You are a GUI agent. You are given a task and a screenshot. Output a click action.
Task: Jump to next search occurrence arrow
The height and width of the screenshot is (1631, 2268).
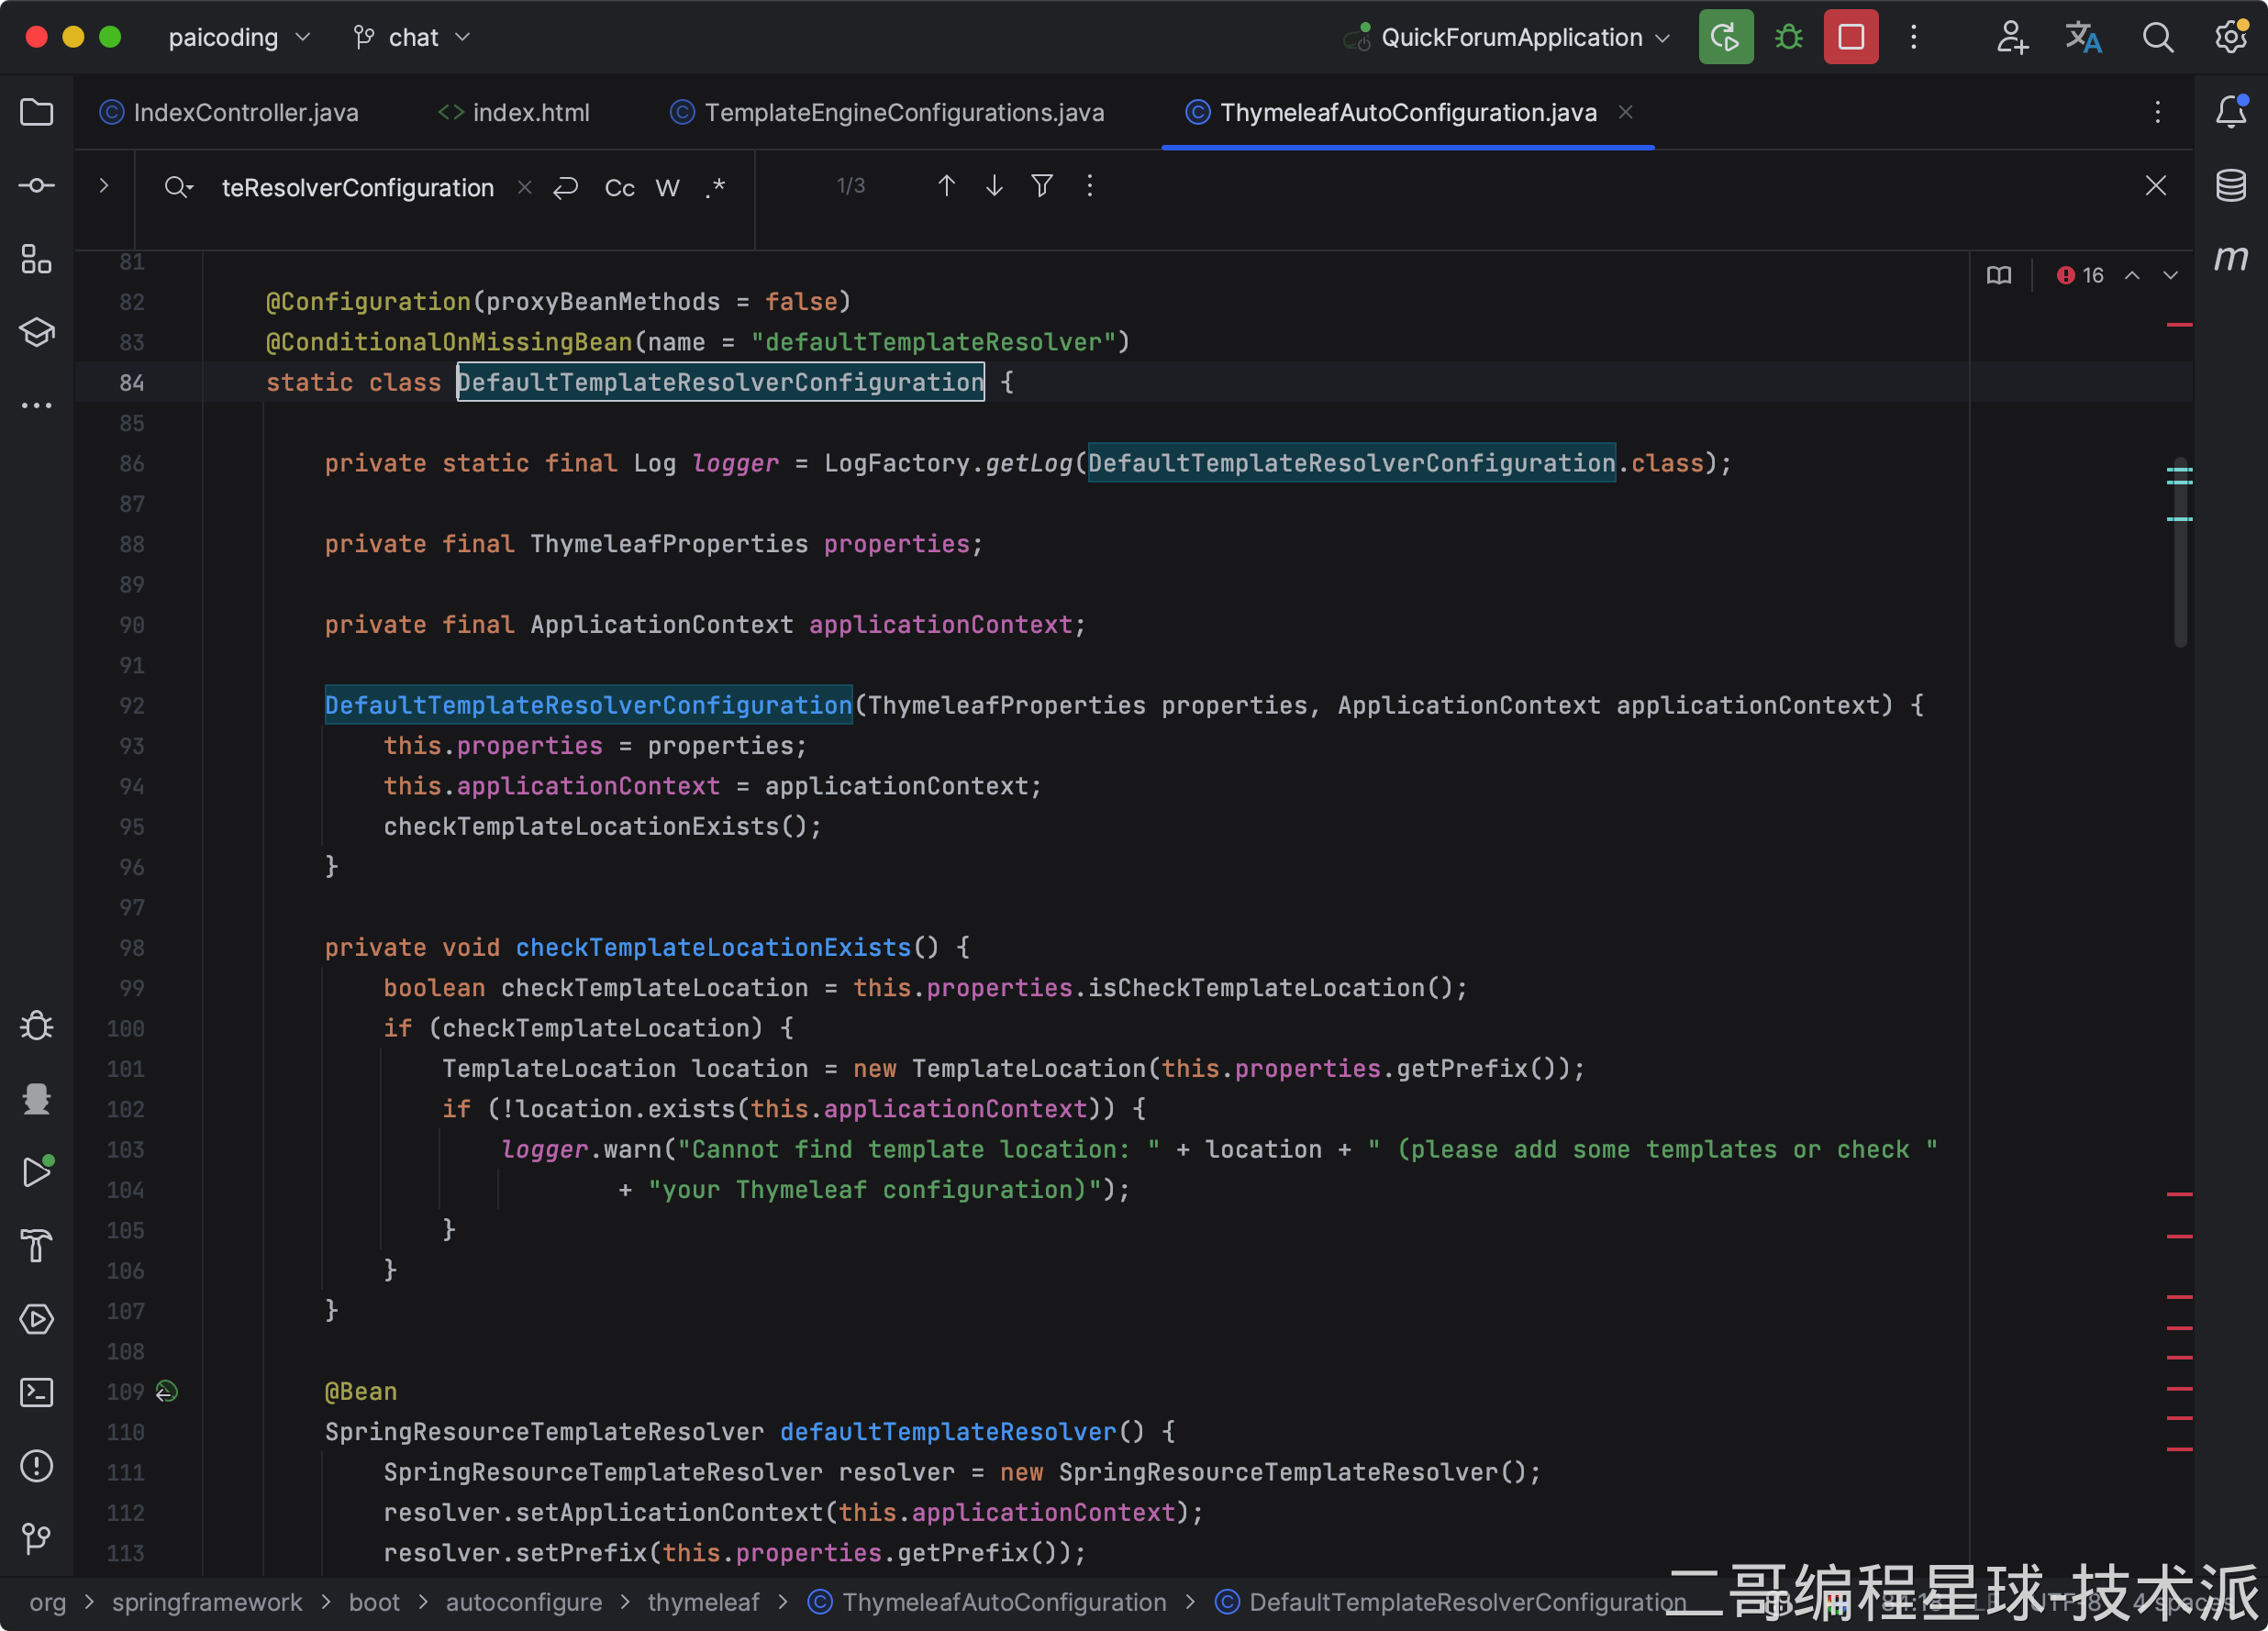click(x=994, y=186)
